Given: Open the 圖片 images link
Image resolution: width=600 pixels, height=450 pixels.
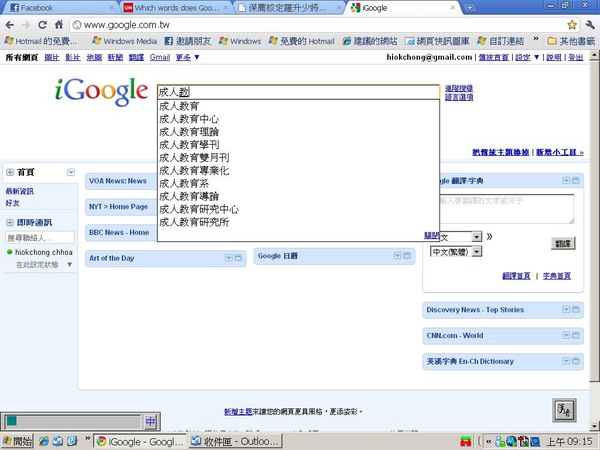Looking at the screenshot, I should (52, 57).
